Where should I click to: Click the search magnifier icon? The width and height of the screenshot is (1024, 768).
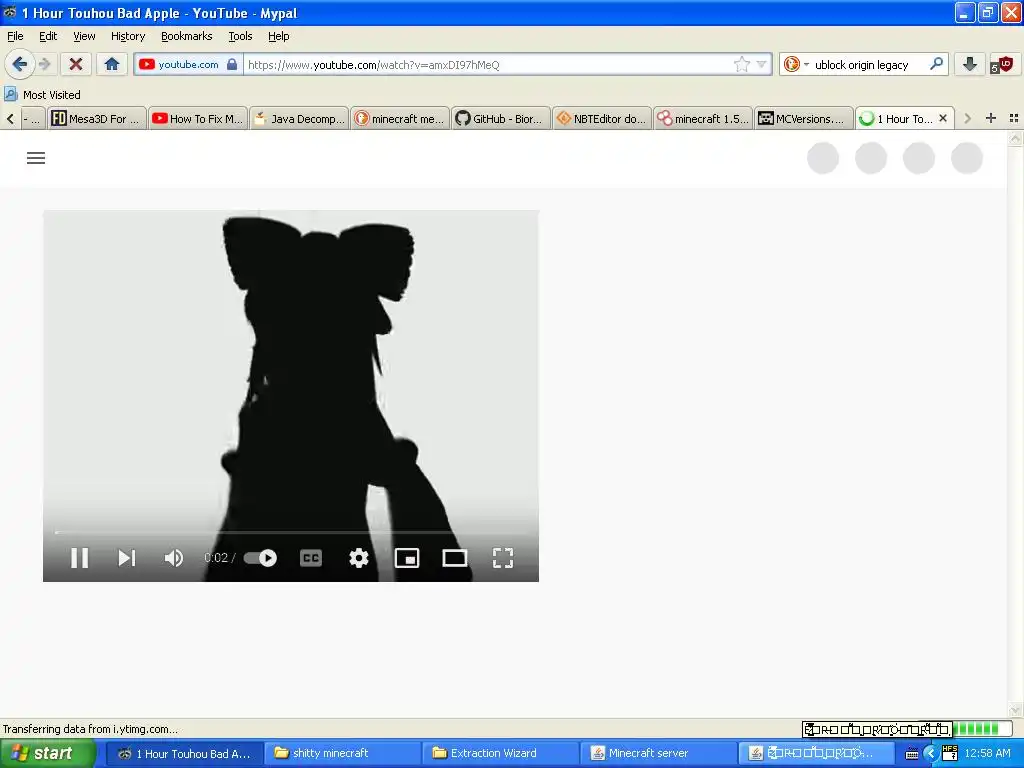point(936,64)
